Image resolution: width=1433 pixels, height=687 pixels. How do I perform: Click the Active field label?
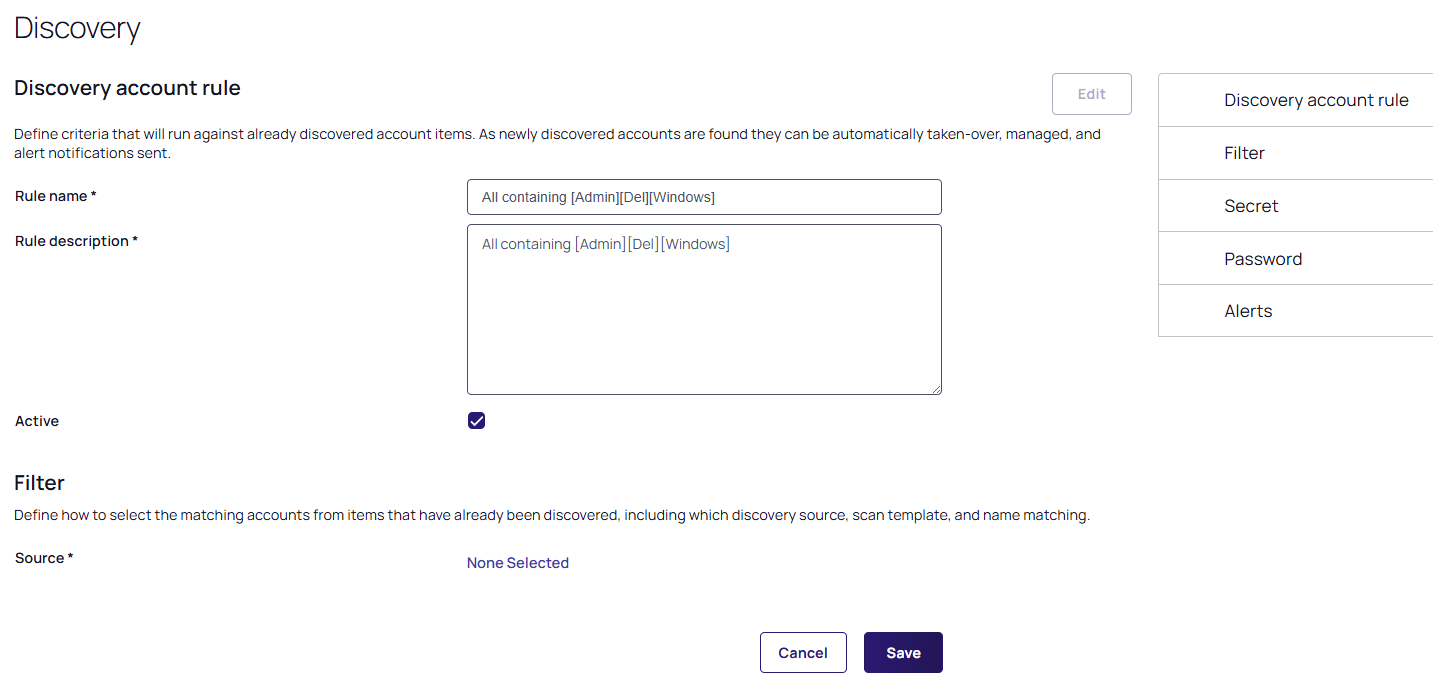pos(37,421)
